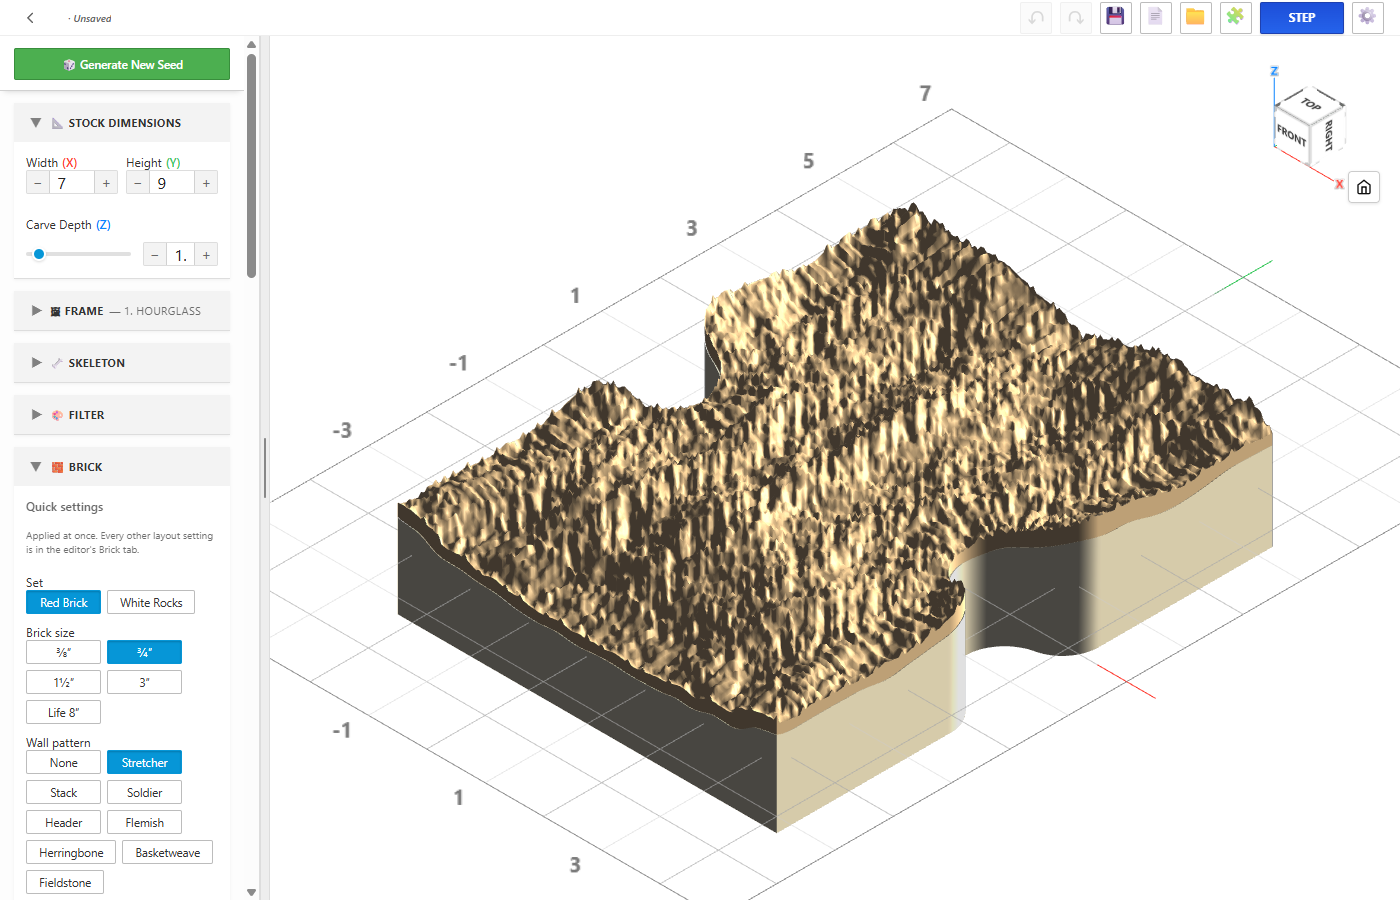Click the green puzzle piece icon
This screenshot has height=900, width=1400.
[1236, 18]
